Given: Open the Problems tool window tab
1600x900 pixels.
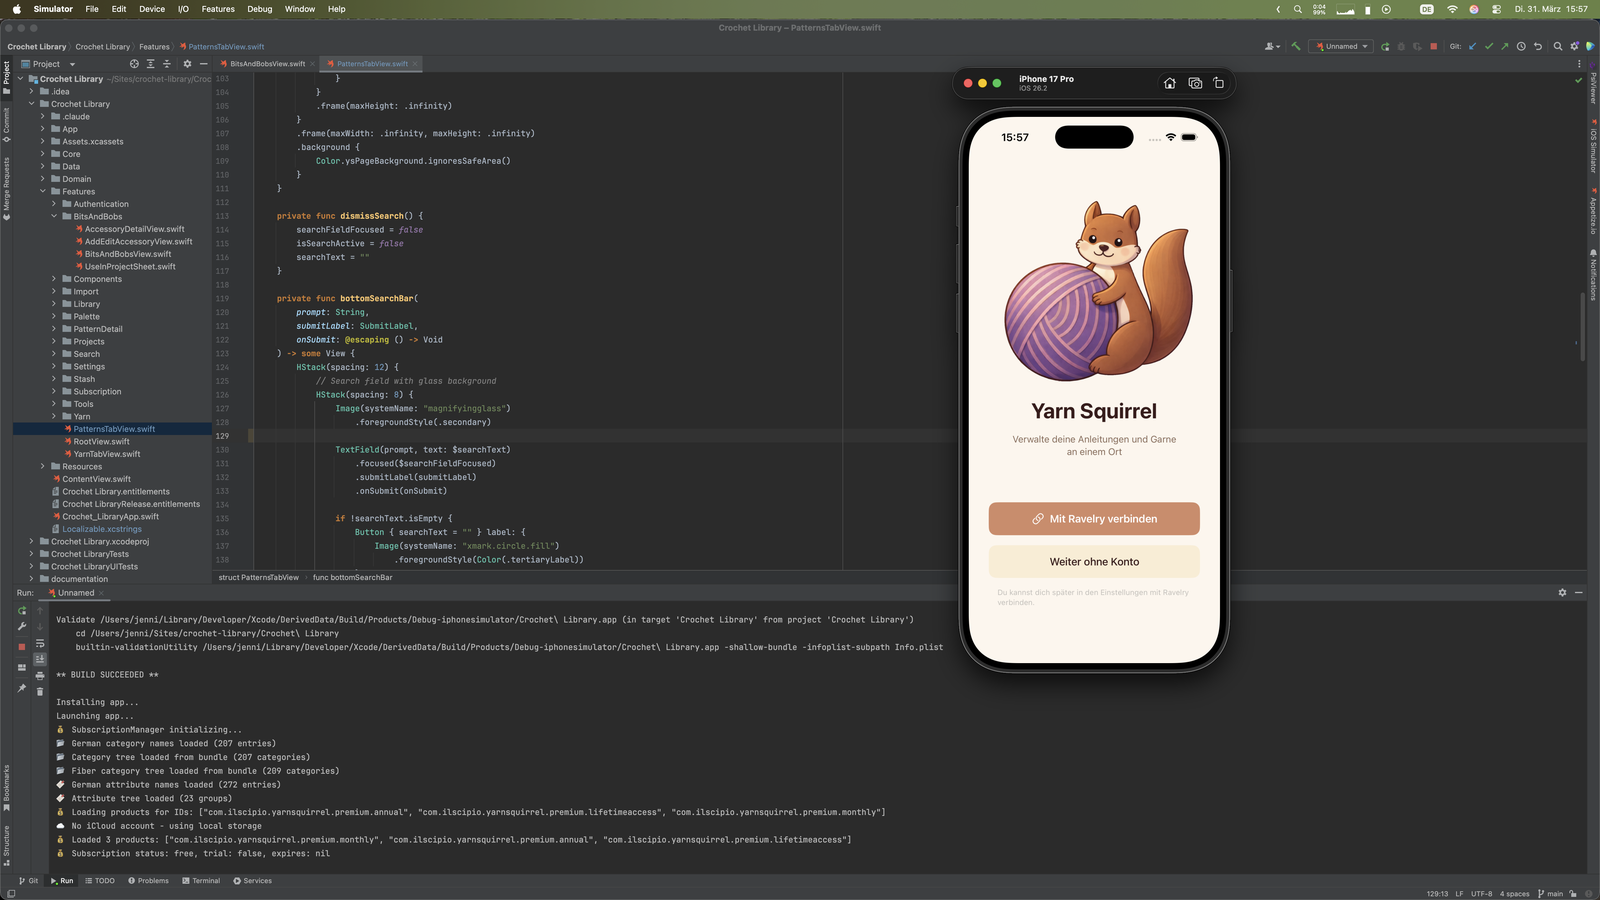Looking at the screenshot, I should [148, 881].
